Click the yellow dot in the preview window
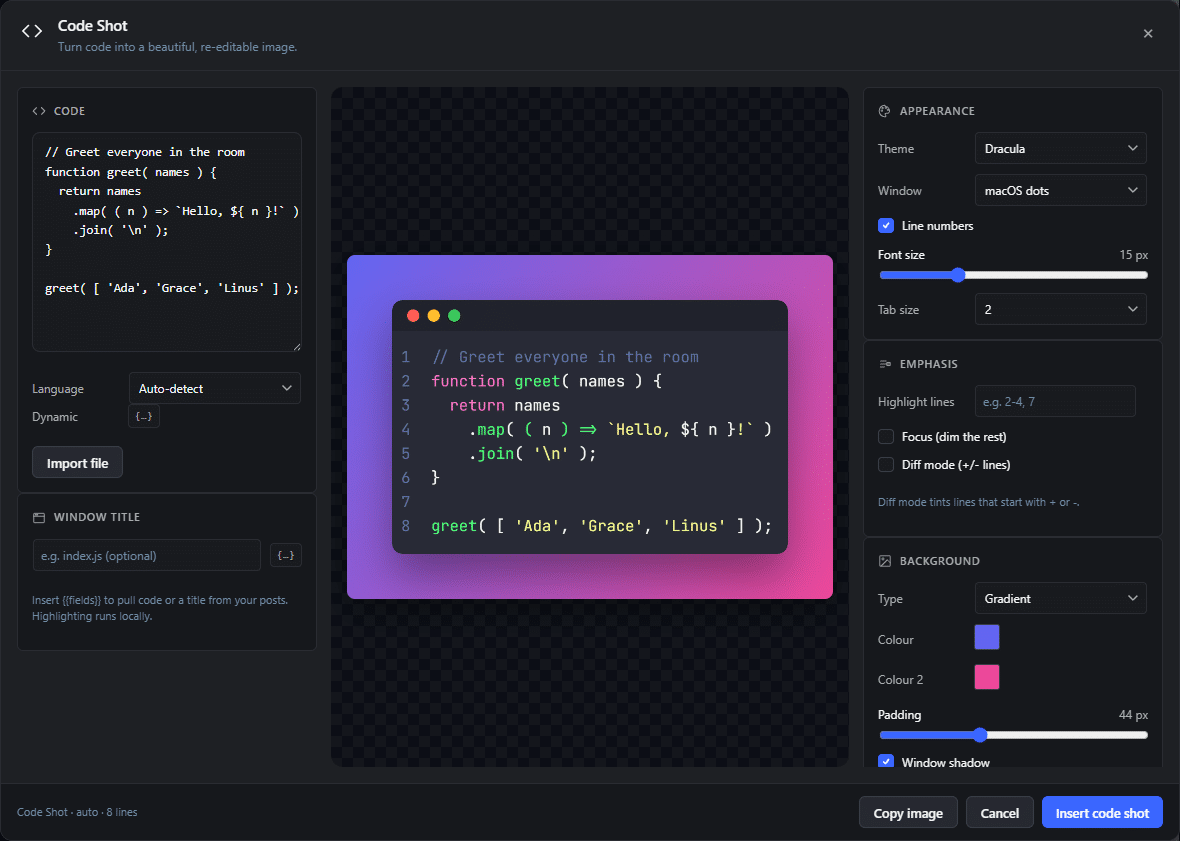The width and height of the screenshot is (1180, 841). (x=433, y=315)
